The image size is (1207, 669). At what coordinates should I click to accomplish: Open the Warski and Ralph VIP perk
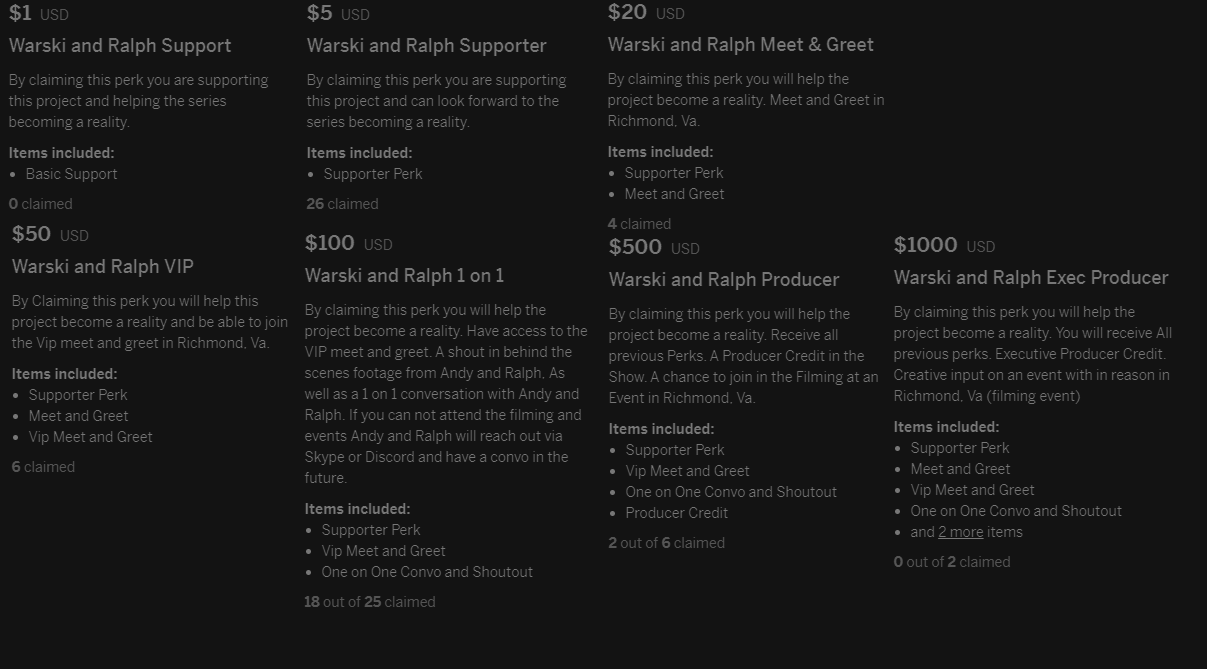pos(103,267)
